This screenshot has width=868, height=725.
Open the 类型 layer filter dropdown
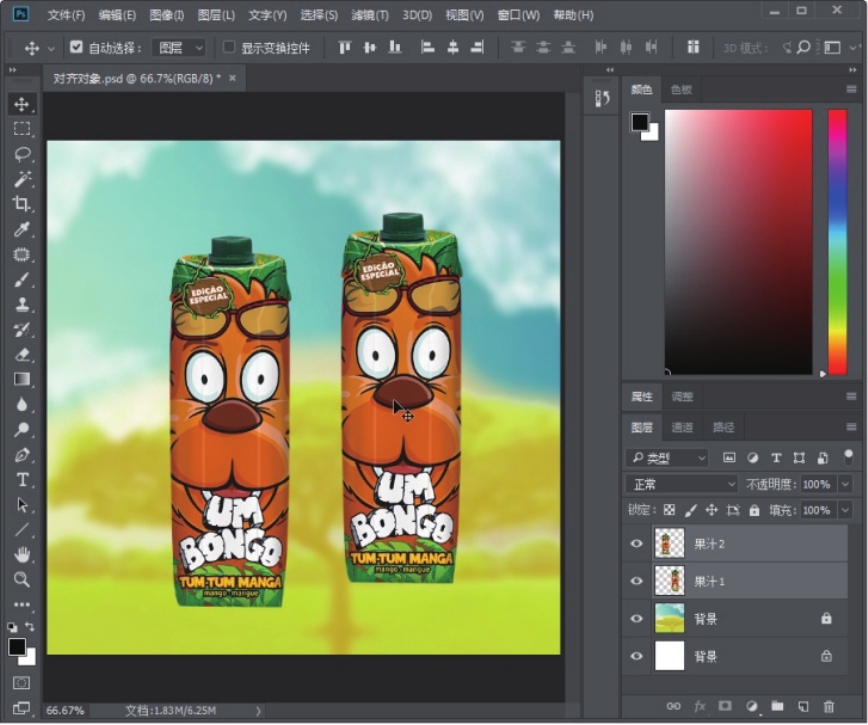tap(667, 458)
